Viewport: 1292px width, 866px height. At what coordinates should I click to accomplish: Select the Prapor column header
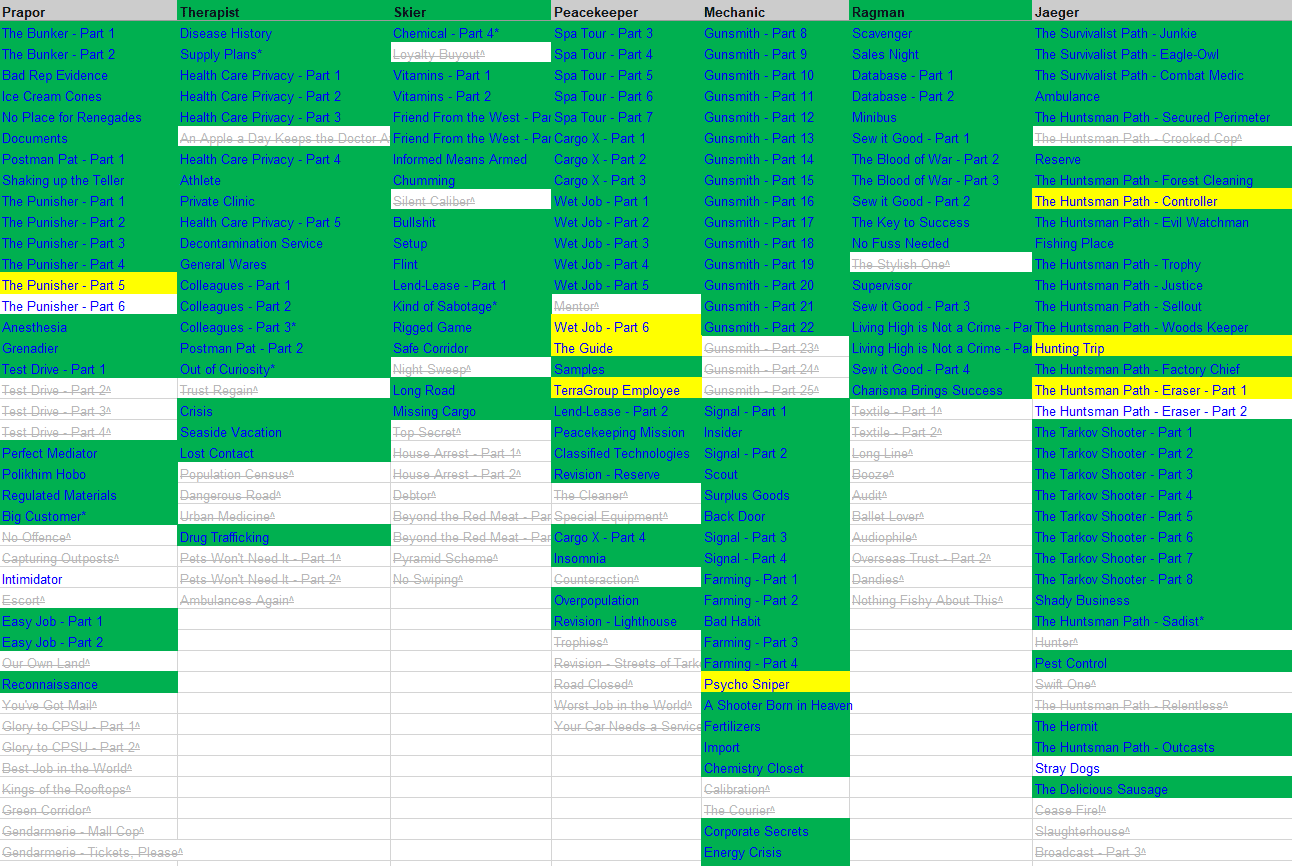tap(89, 11)
